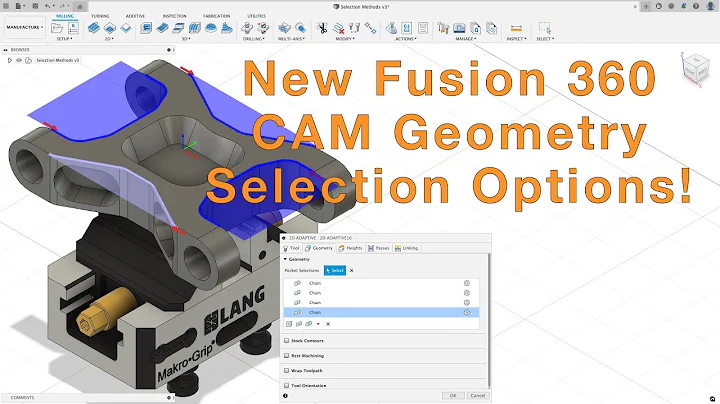Open the Tool tab in 2D Adaptive dialog
This screenshot has width=720, height=404.
[291, 248]
